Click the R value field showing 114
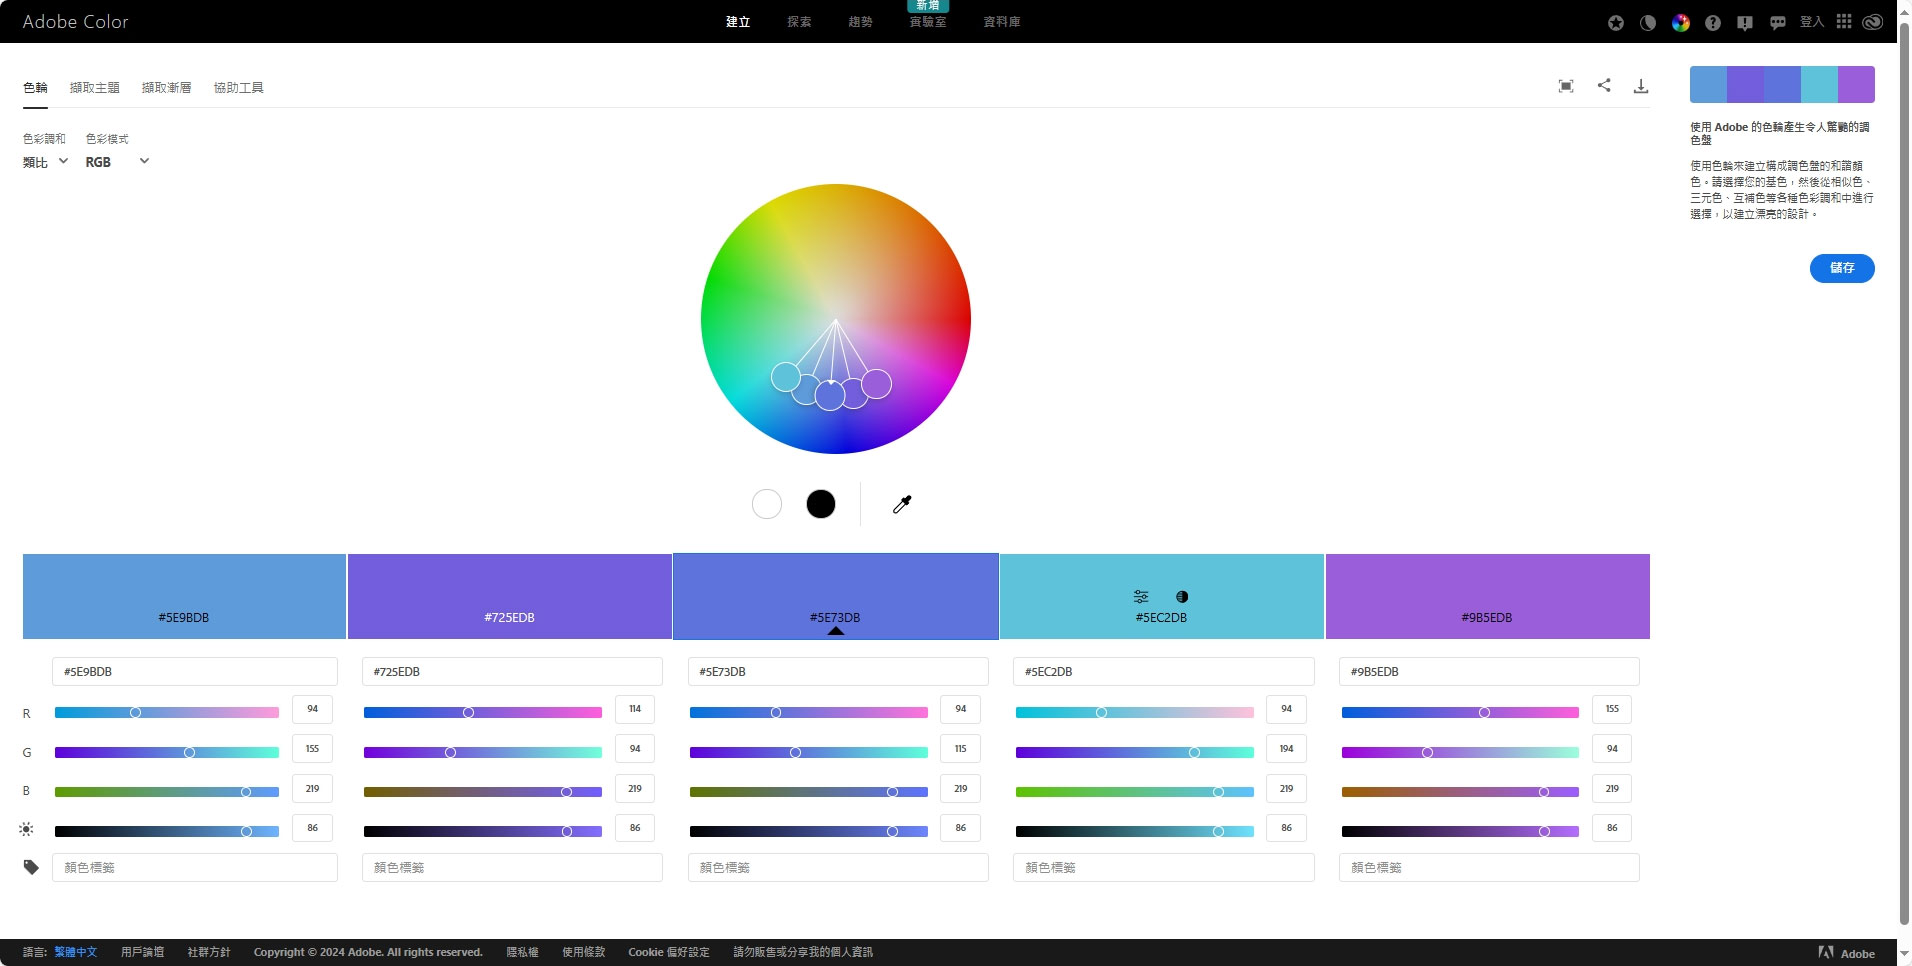1912x966 pixels. [x=635, y=709]
